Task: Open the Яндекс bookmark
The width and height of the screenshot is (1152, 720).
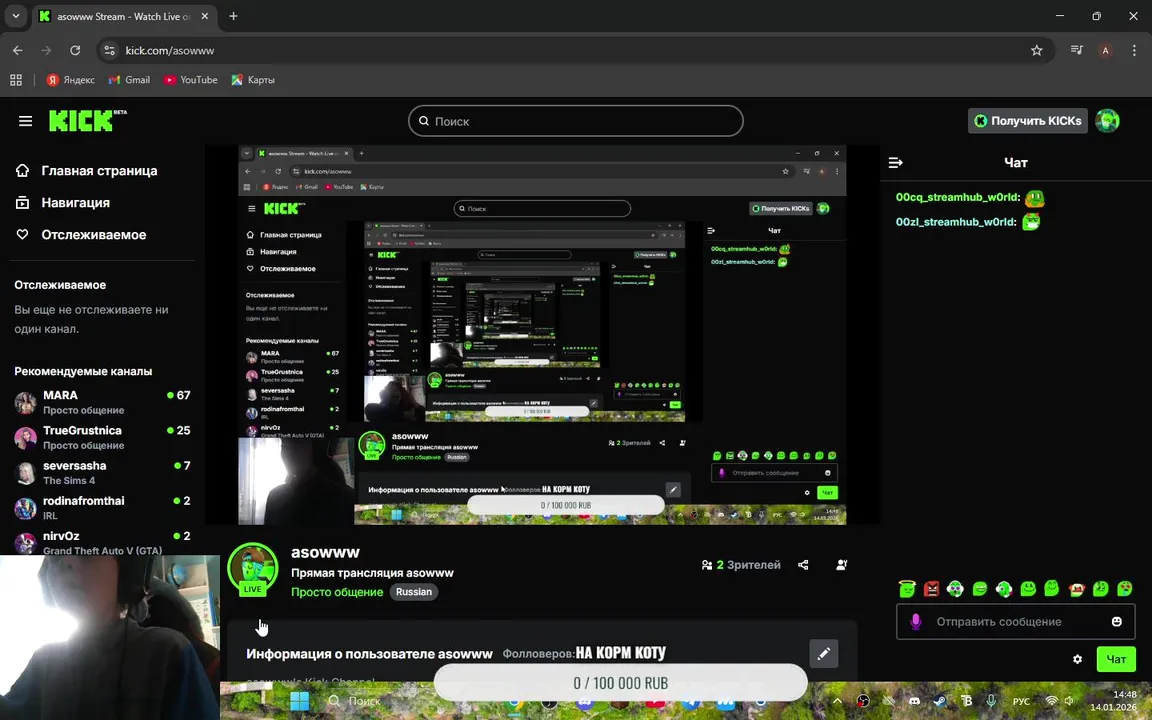Action: coord(71,80)
